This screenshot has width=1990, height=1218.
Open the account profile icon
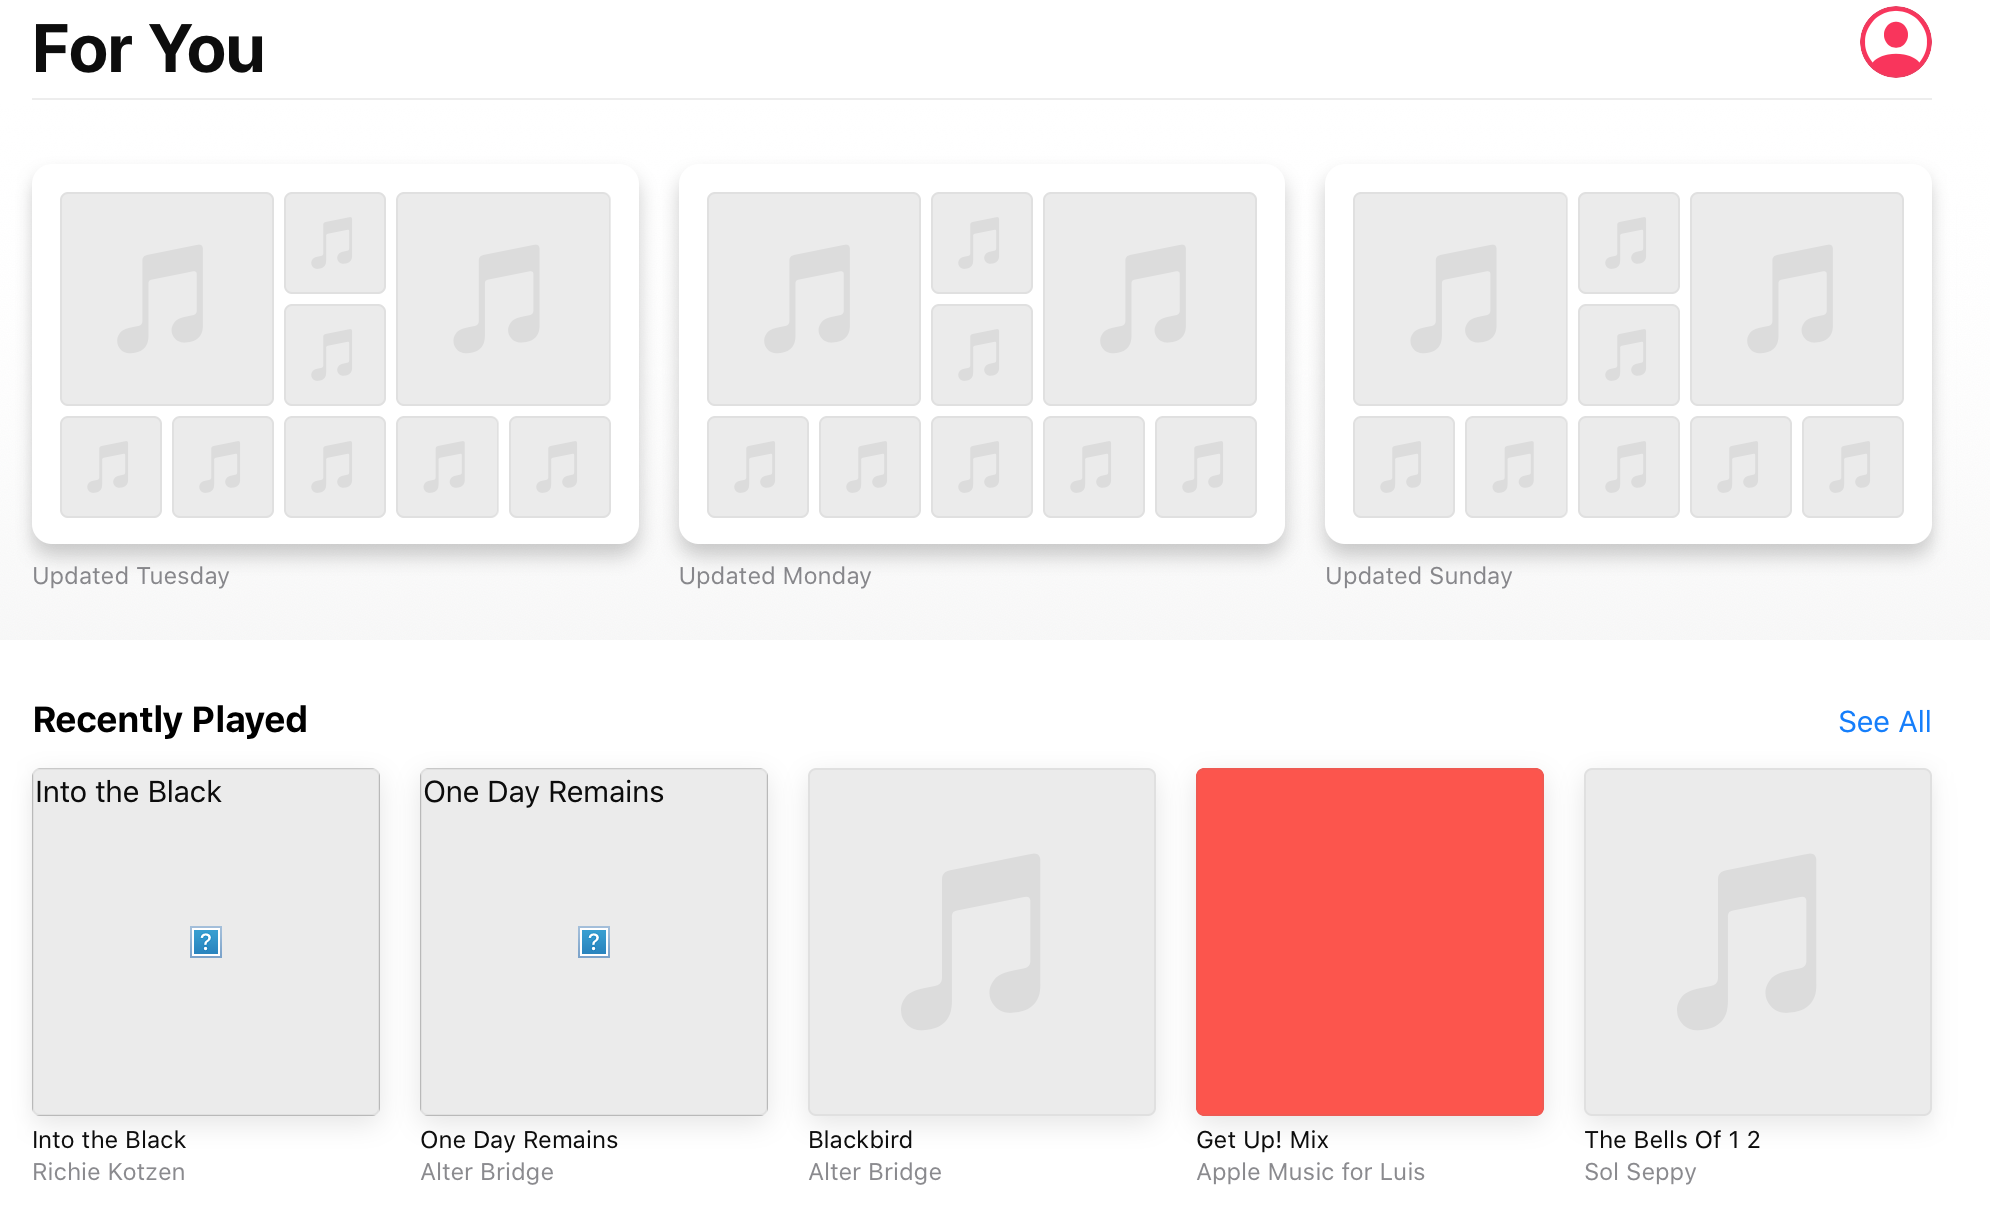pyautogui.click(x=1895, y=42)
